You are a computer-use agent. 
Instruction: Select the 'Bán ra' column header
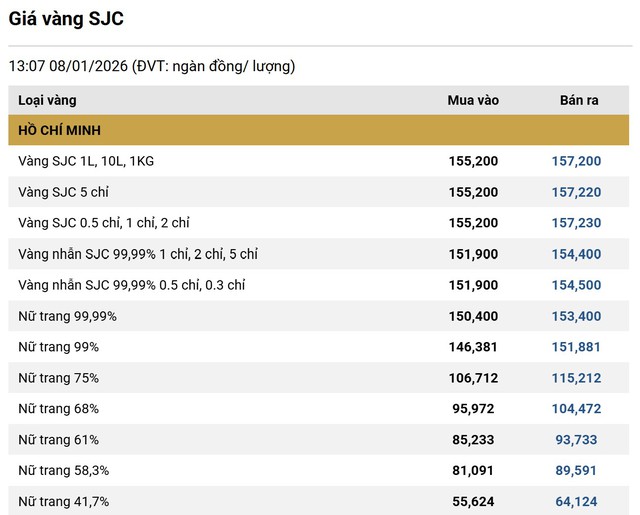(579, 100)
